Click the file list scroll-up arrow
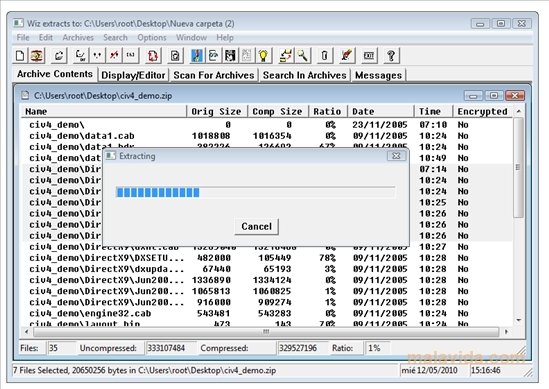Viewport: 549px width, 389px height. (x=519, y=111)
